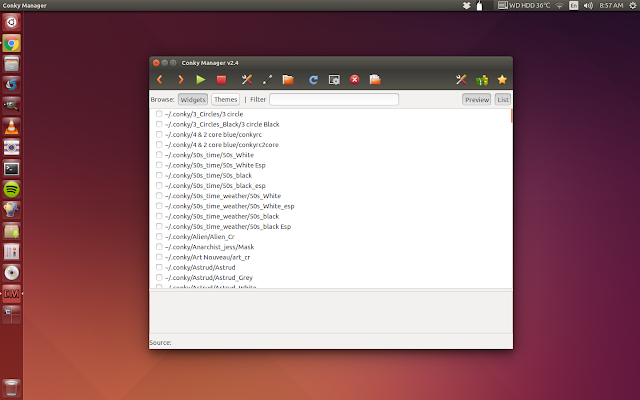Import theme pack icon
The width and height of the screenshot is (640, 400).
pyautogui.click(x=375, y=80)
